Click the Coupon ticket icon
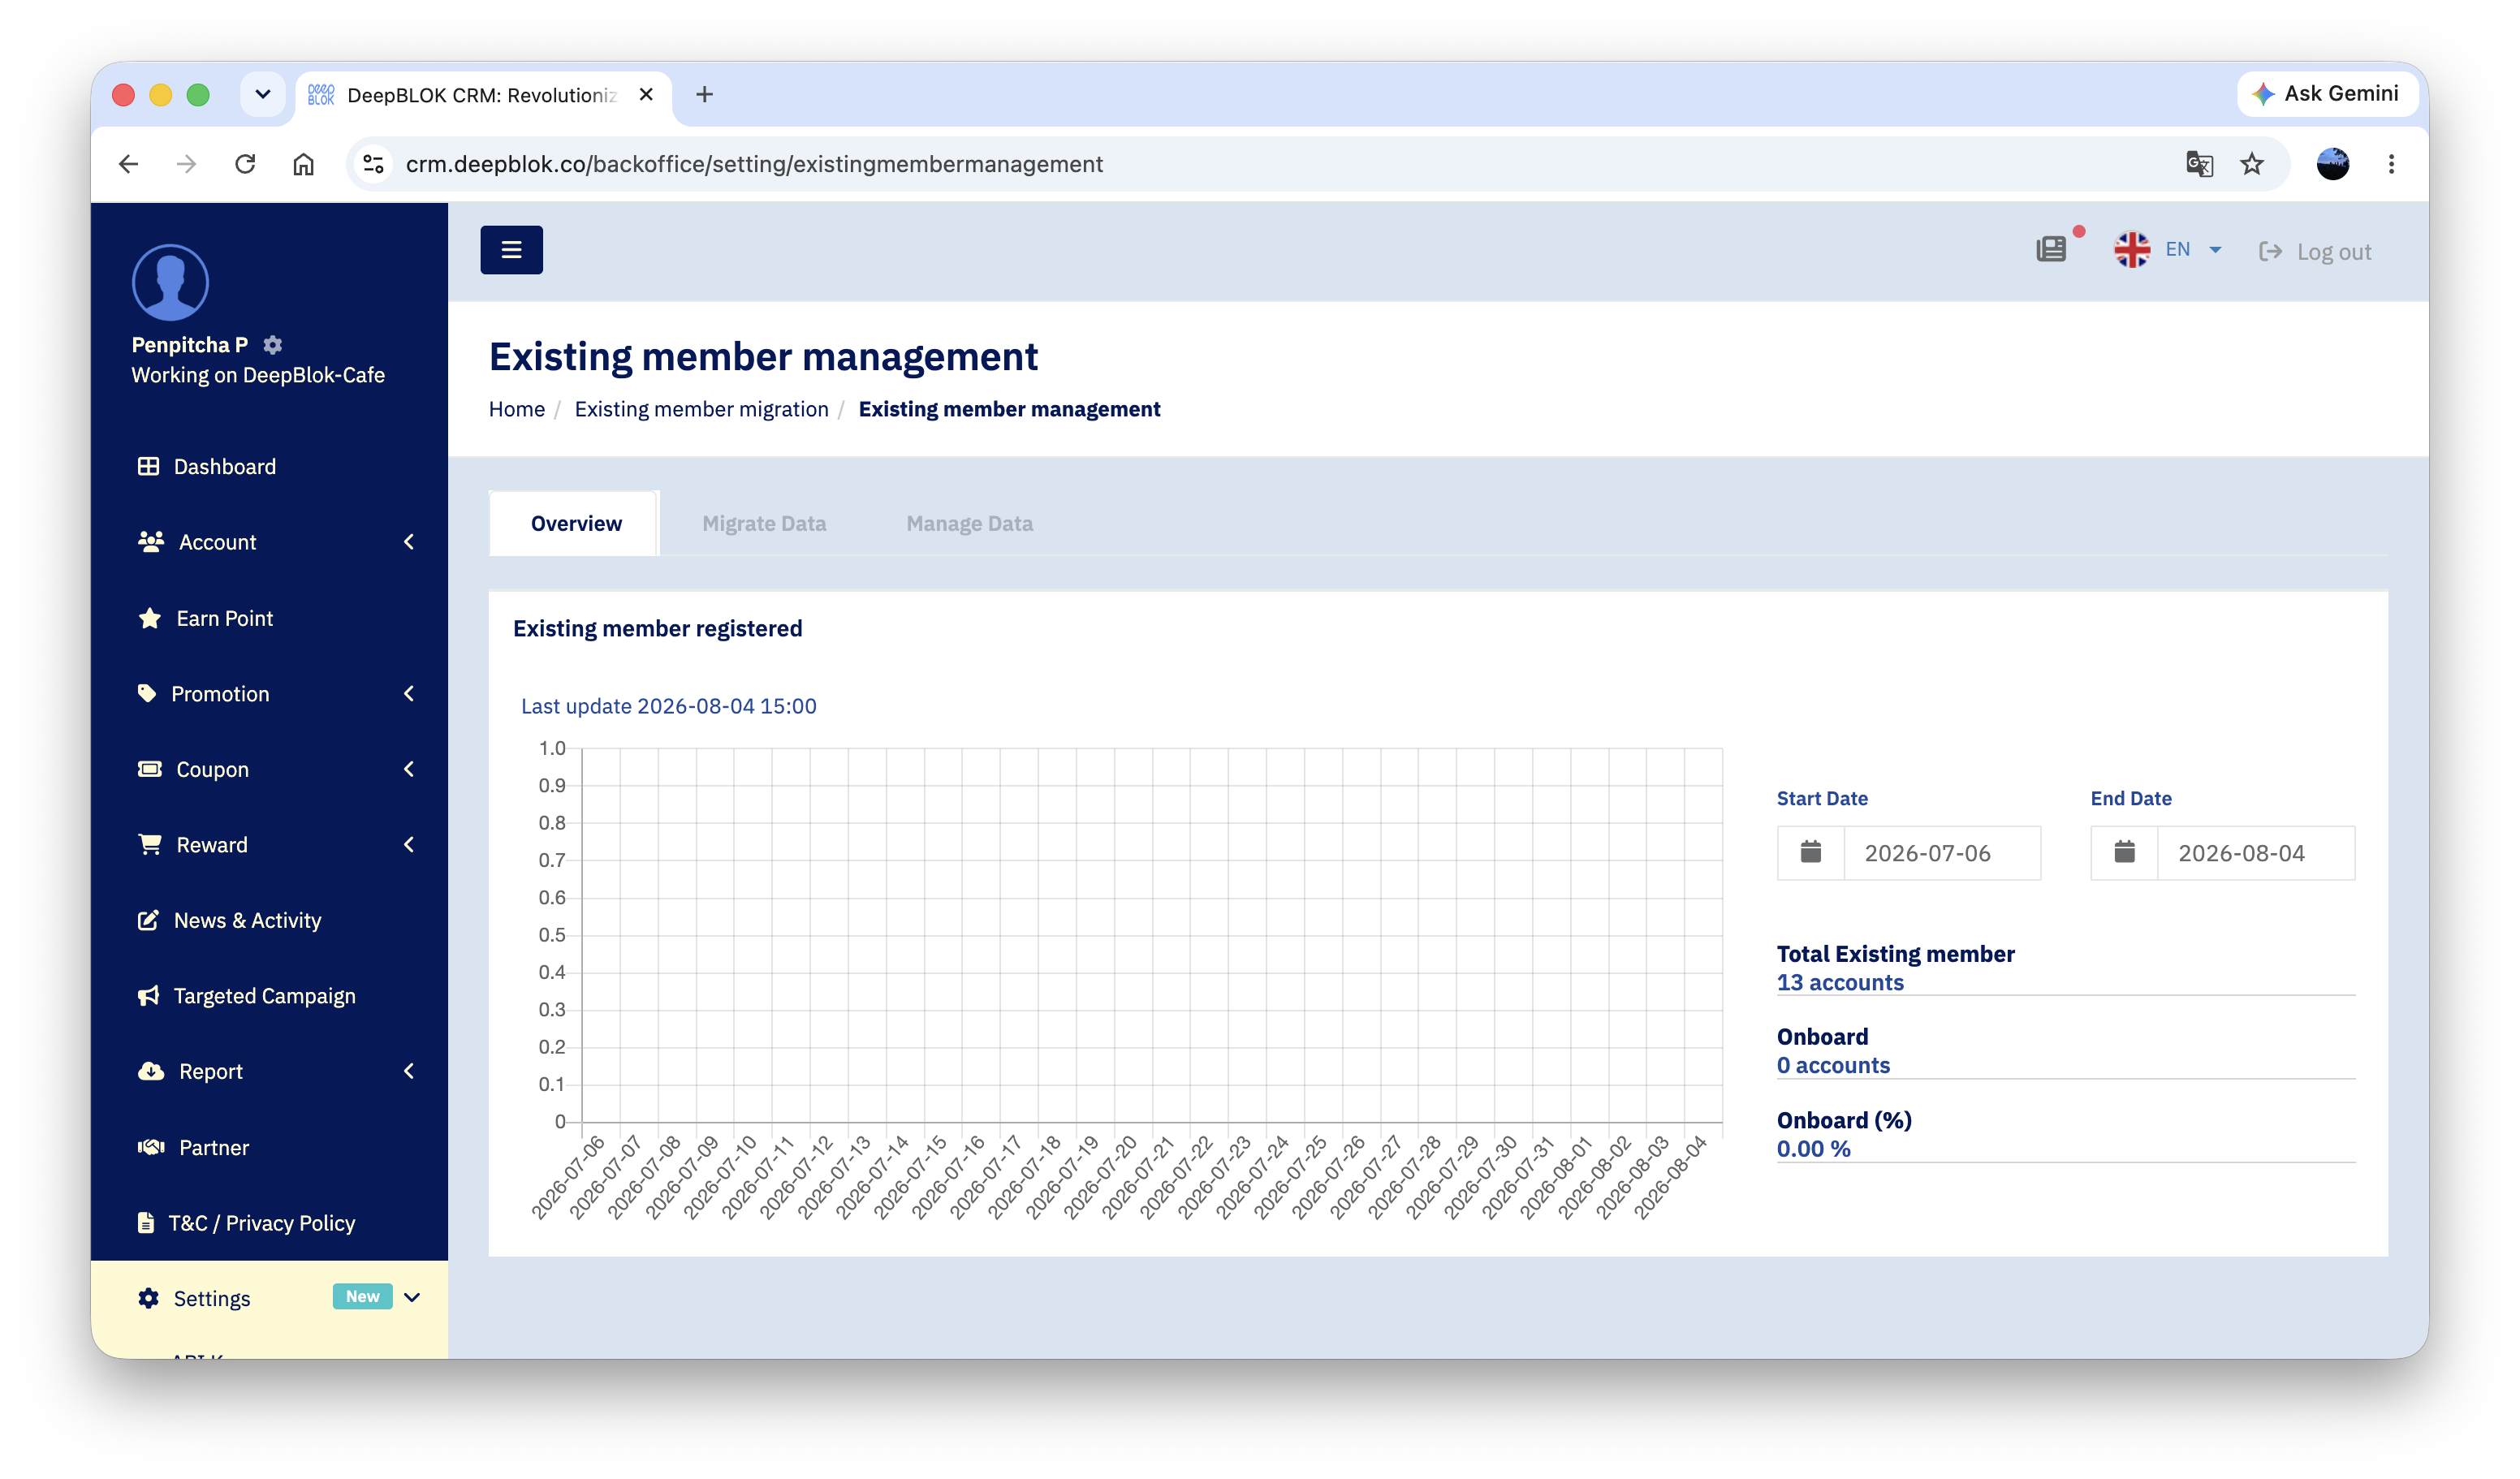2520x1479 pixels. coord(150,769)
